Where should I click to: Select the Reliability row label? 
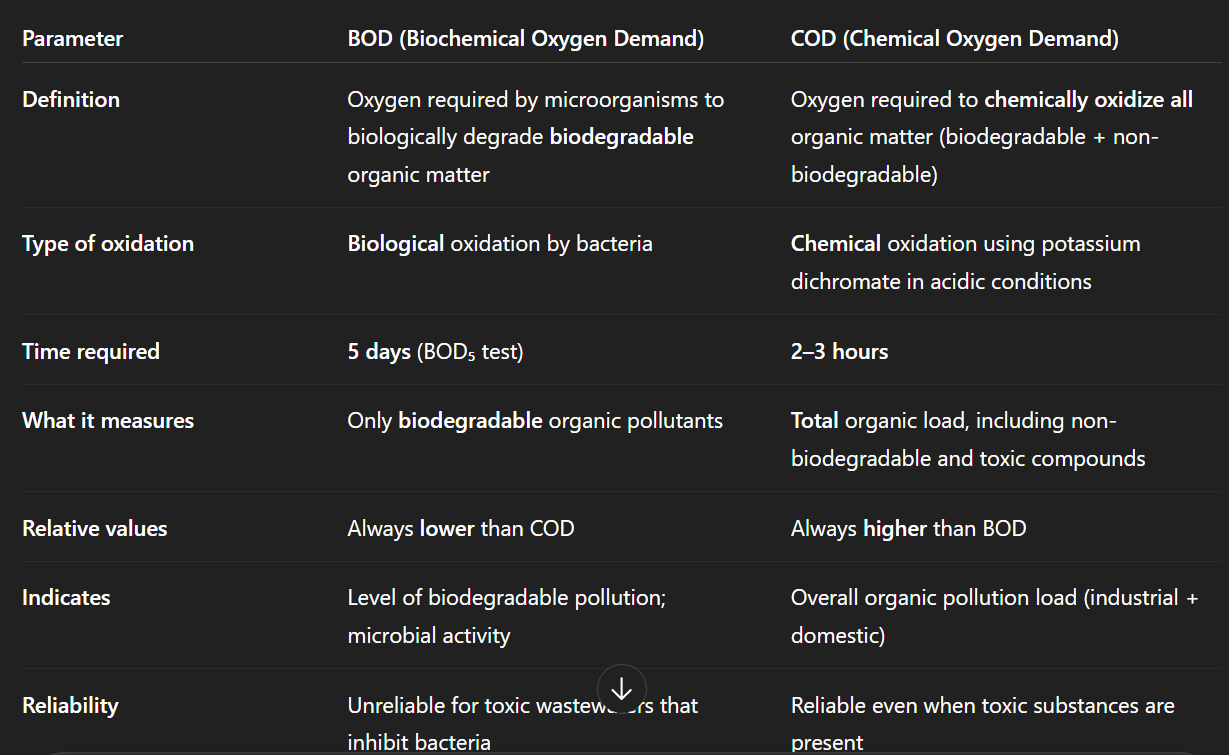click(x=70, y=705)
